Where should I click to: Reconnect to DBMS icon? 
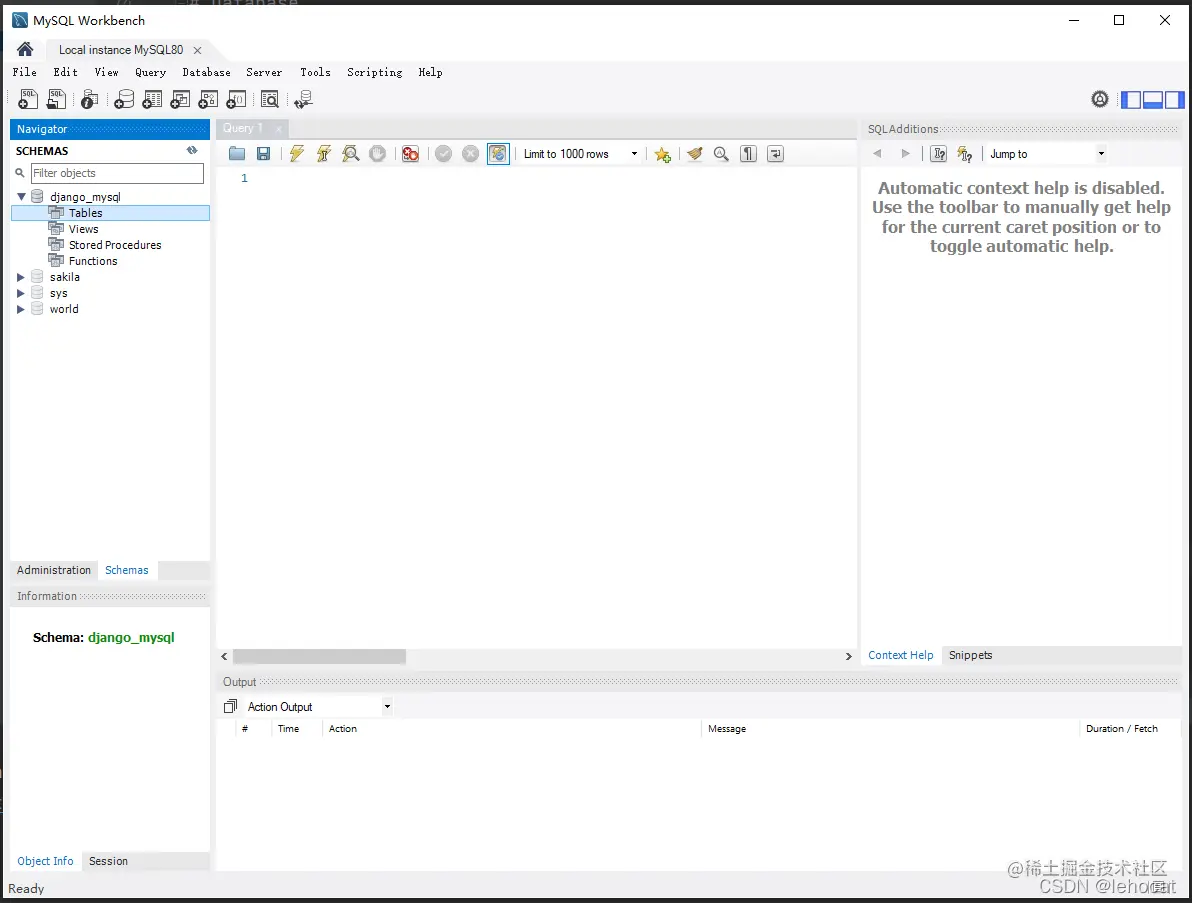[x=303, y=99]
